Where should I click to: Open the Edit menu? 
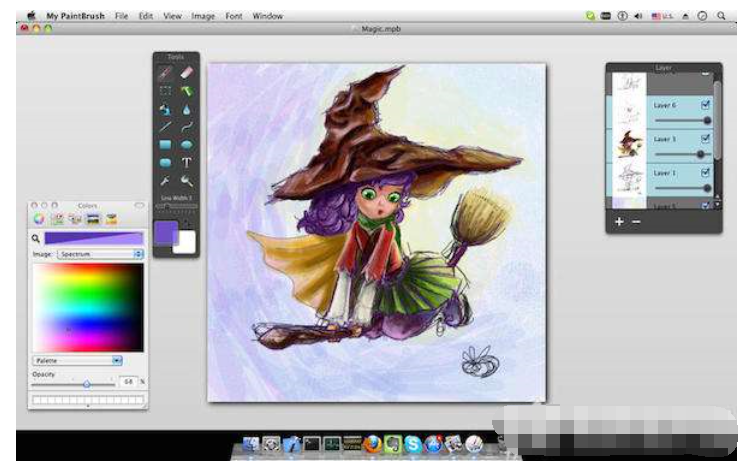146,16
